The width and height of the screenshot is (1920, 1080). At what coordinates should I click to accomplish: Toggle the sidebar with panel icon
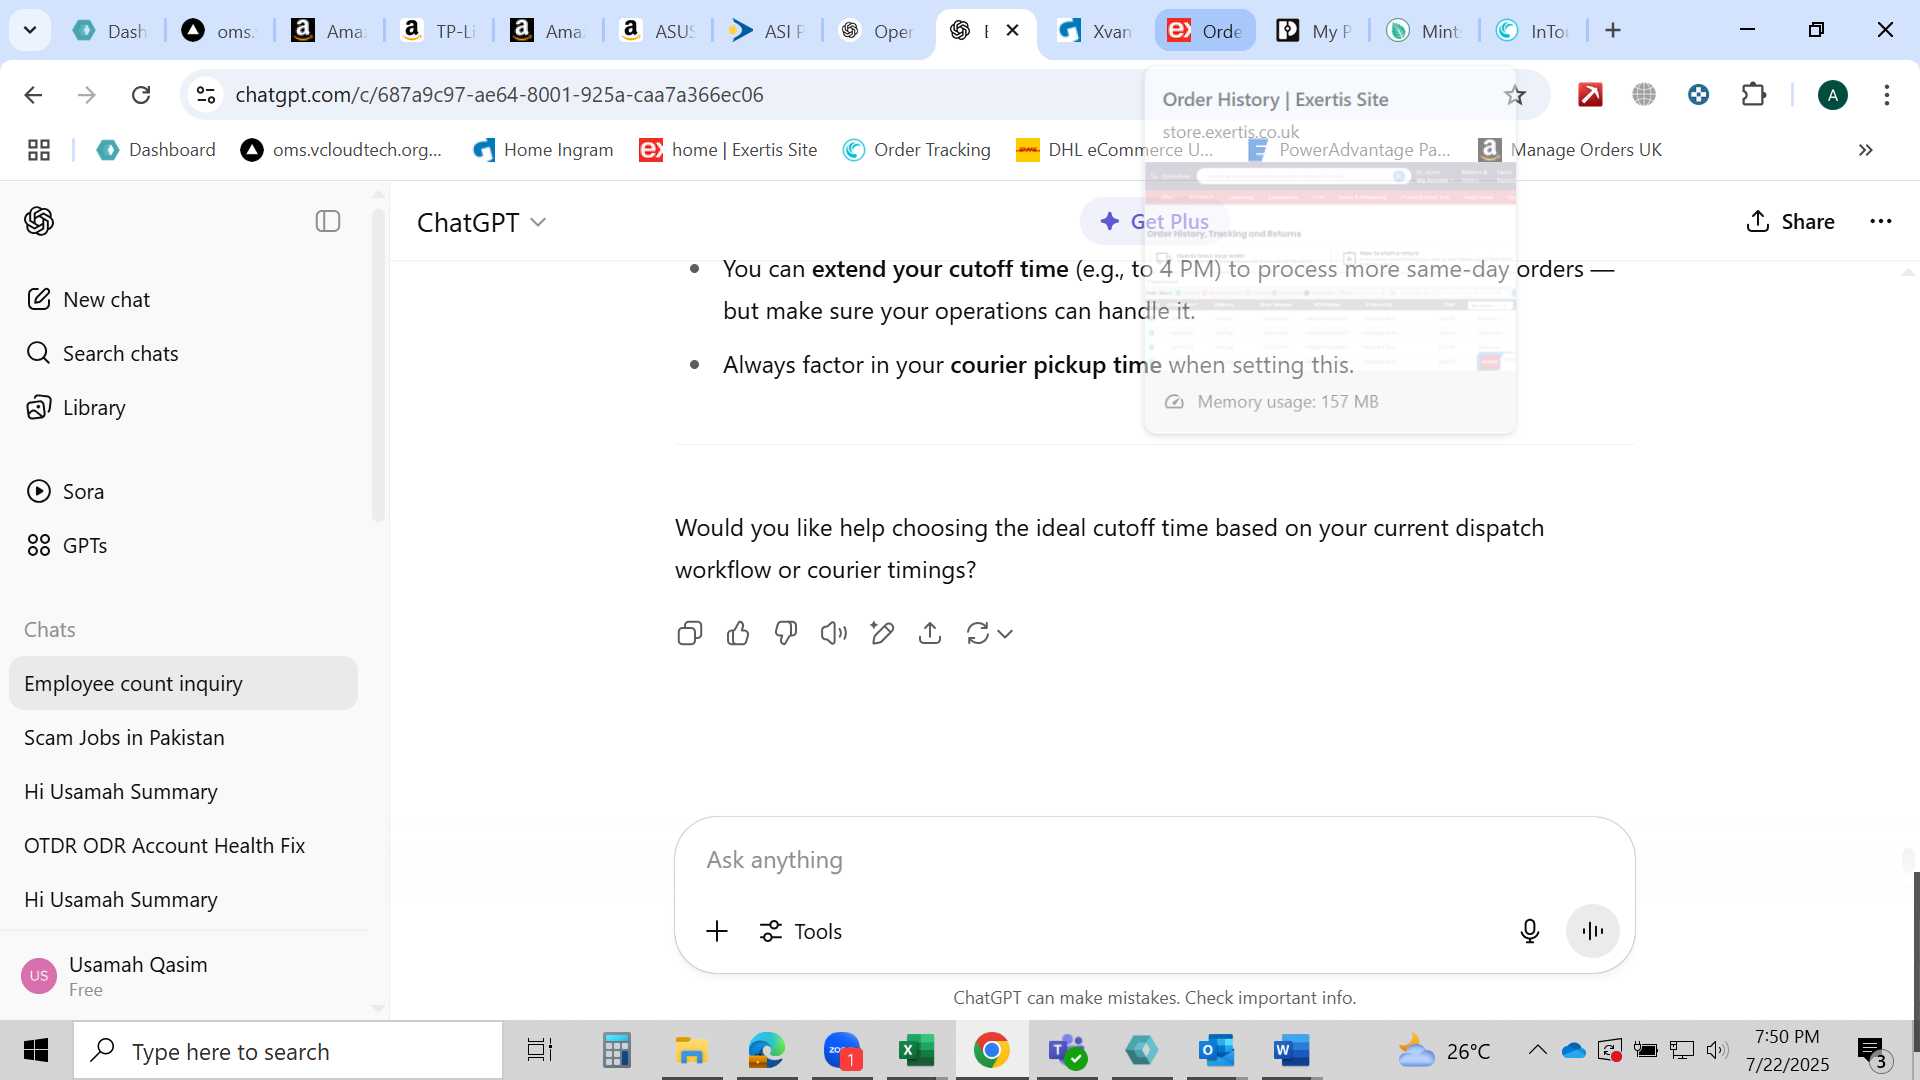coord(328,221)
